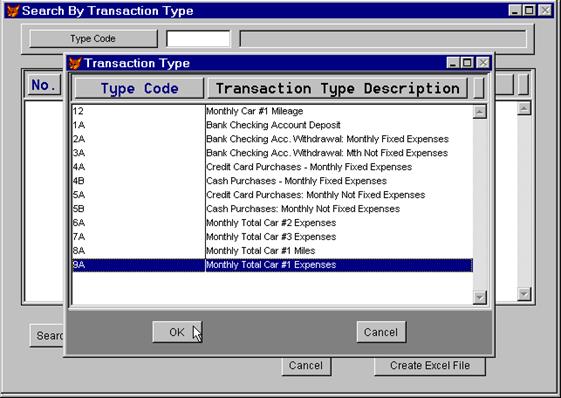The height and width of the screenshot is (398, 561).
Task: Click Cancel in Search By Transaction Type window
Action: point(306,365)
